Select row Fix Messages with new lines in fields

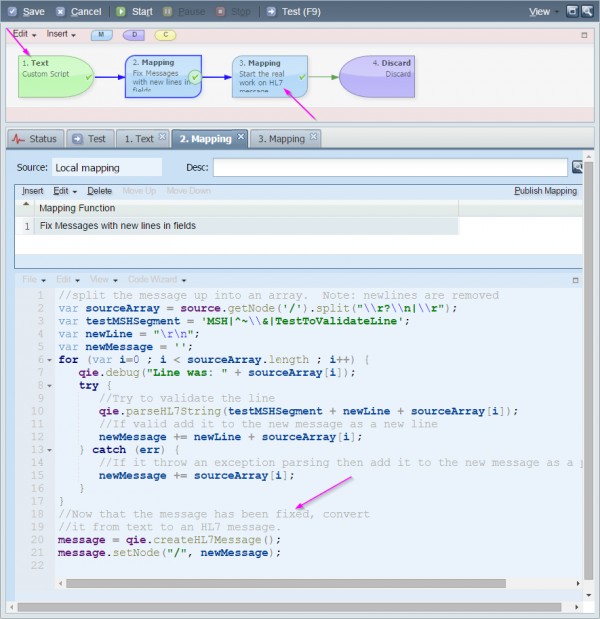coord(237,226)
